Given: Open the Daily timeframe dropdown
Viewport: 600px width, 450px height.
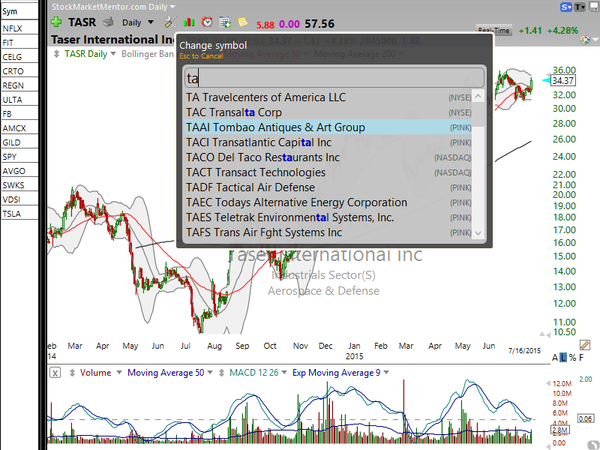Looking at the screenshot, I should (x=151, y=23).
